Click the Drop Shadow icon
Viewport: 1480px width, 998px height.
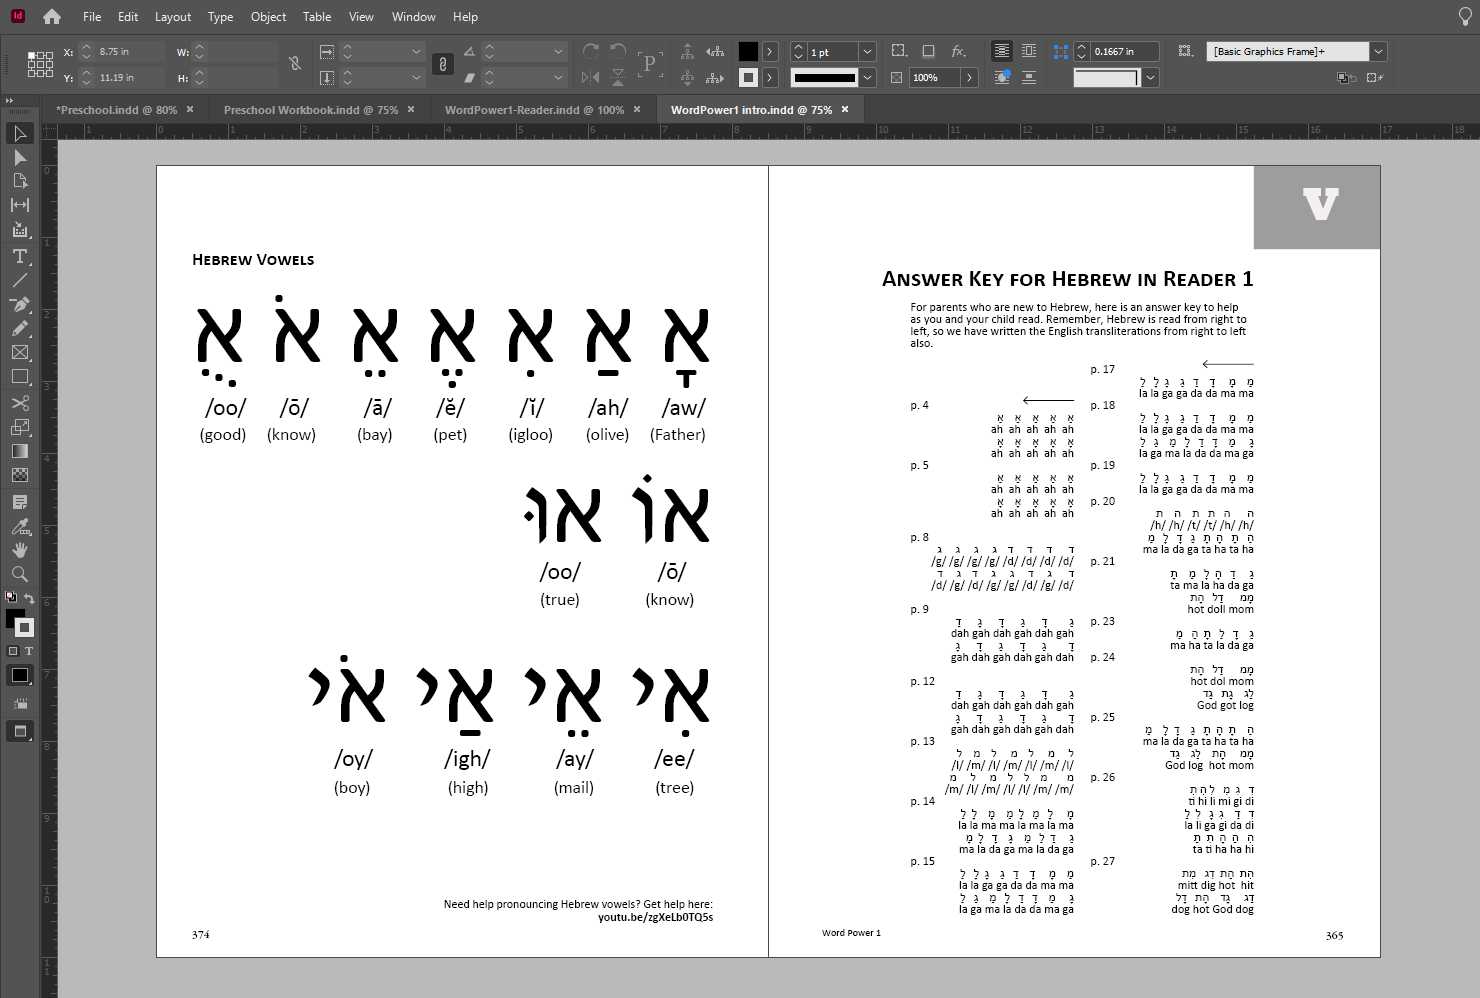(x=928, y=51)
